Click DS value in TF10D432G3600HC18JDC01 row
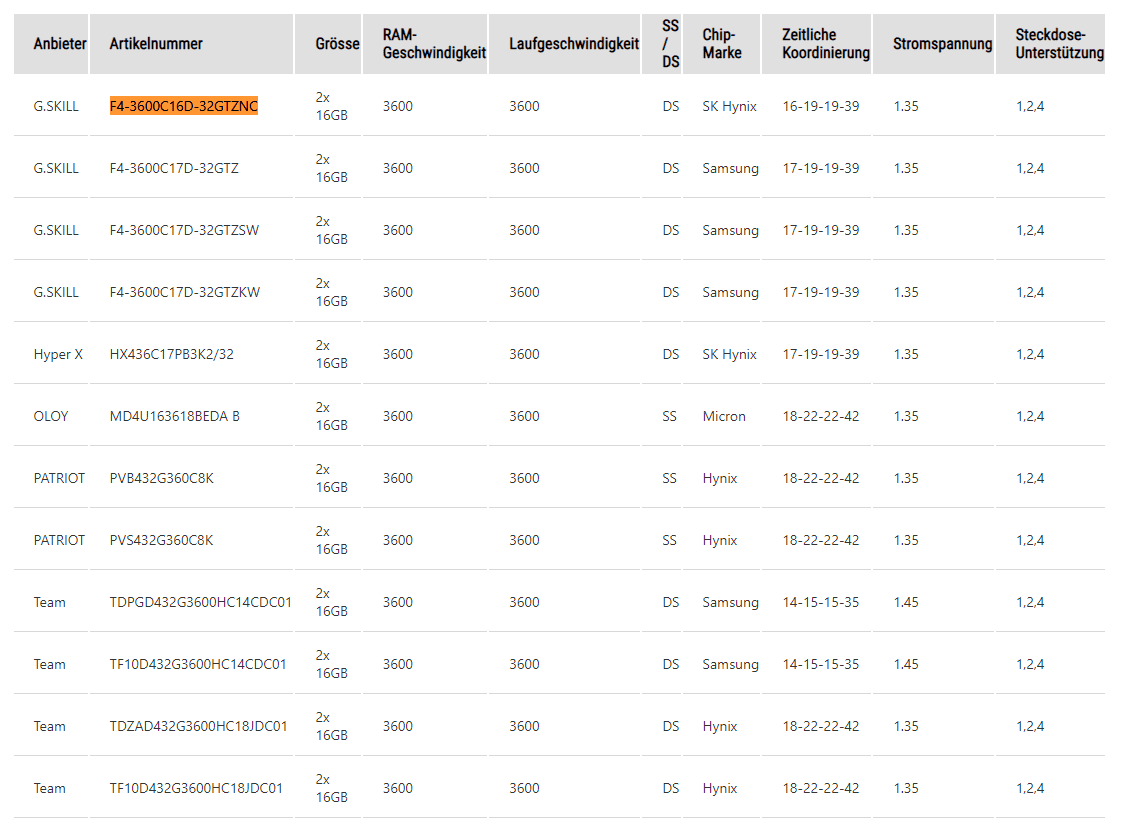Viewport: 1135px width, 840px height. (671, 789)
